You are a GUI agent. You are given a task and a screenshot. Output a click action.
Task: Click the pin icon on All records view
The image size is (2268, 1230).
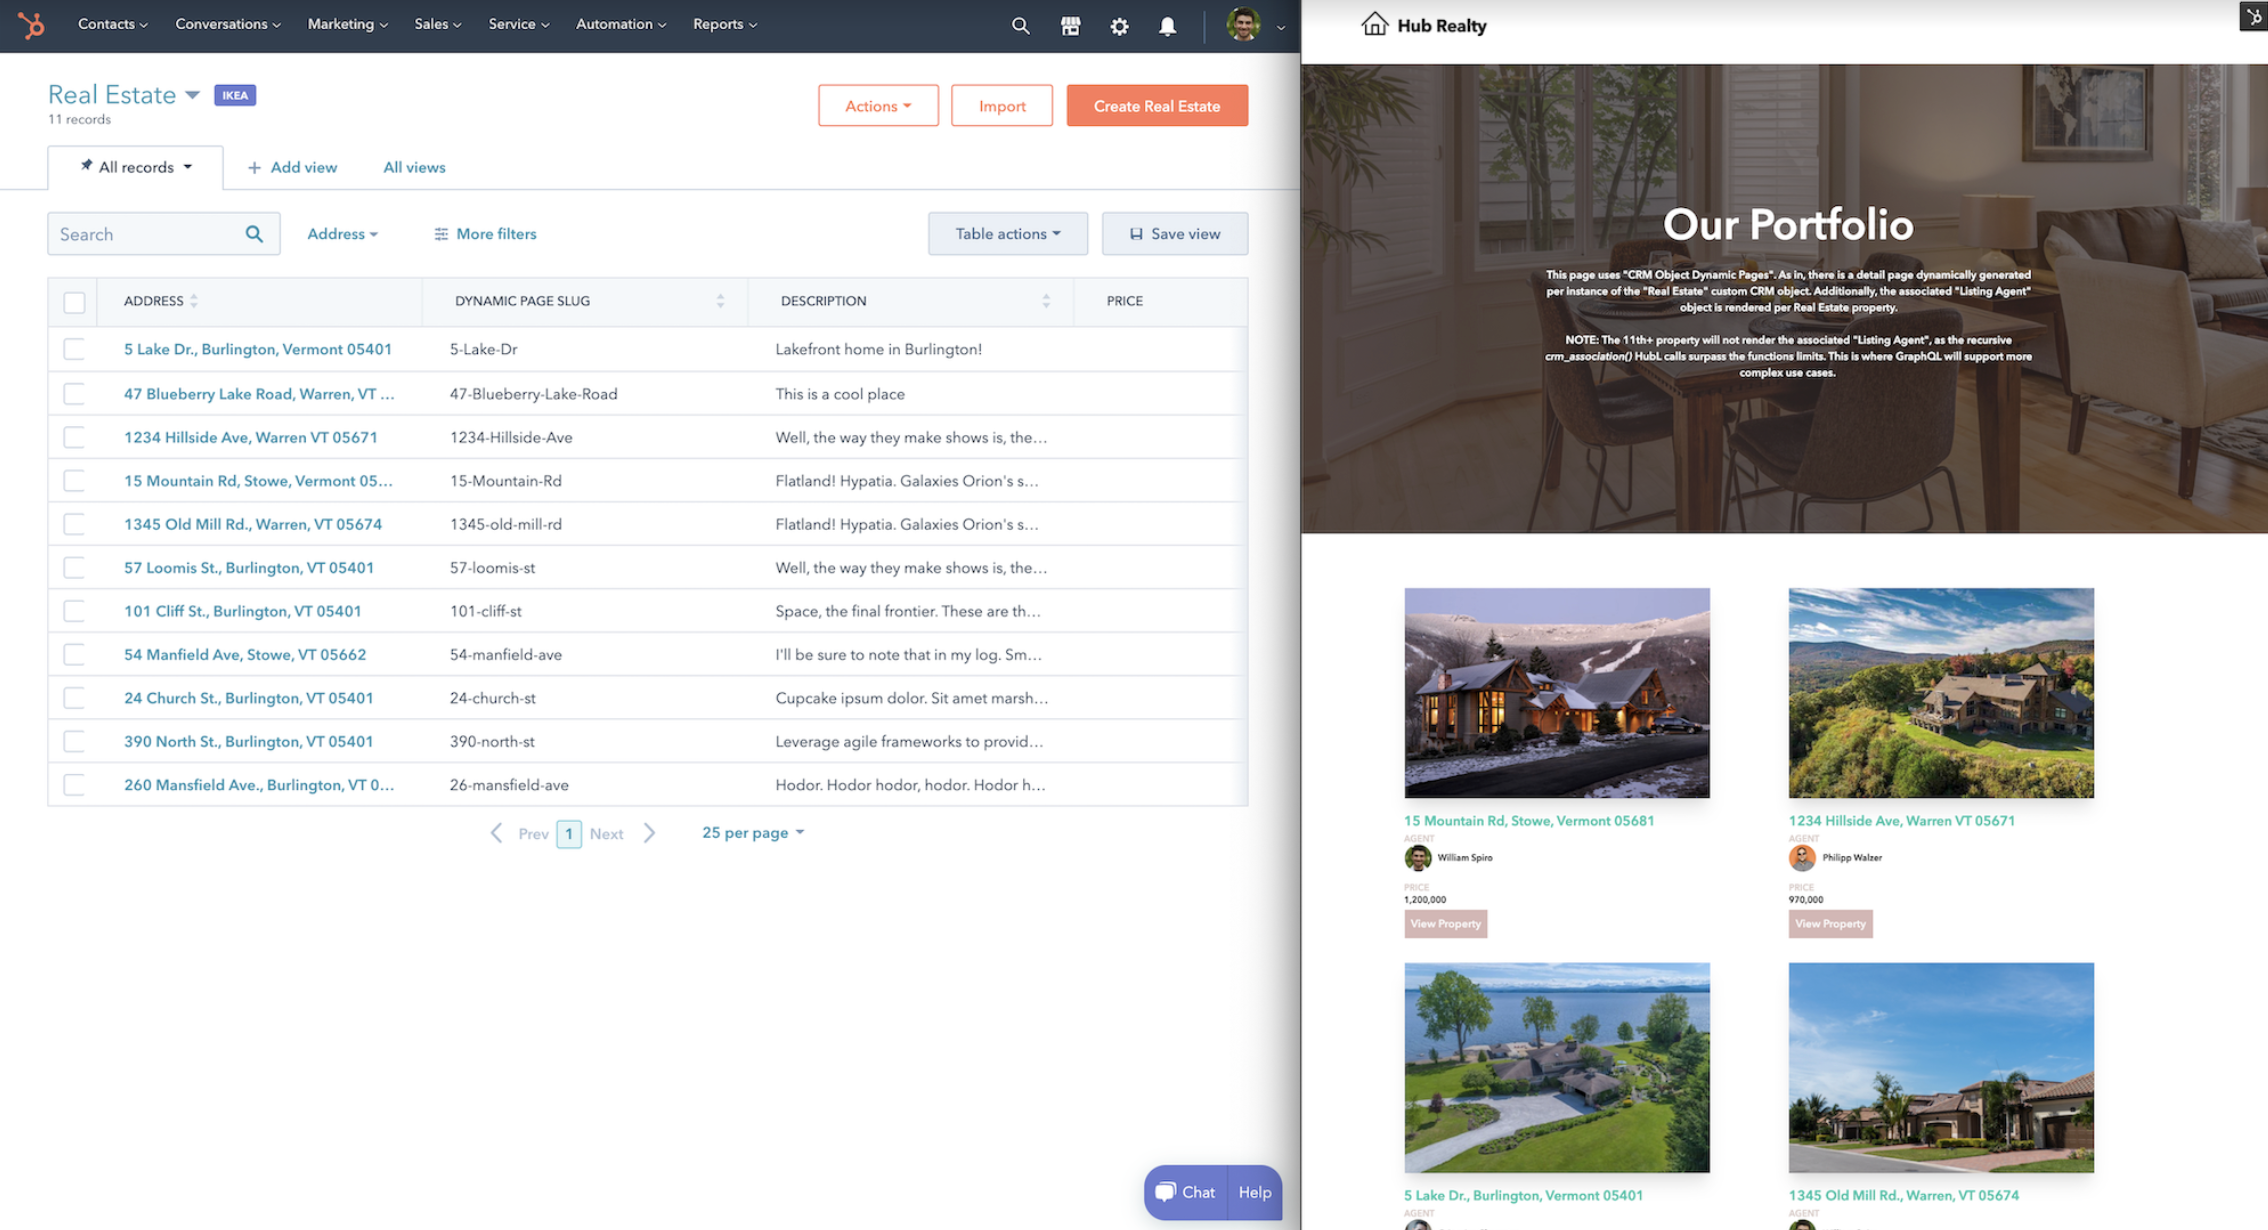[87, 167]
